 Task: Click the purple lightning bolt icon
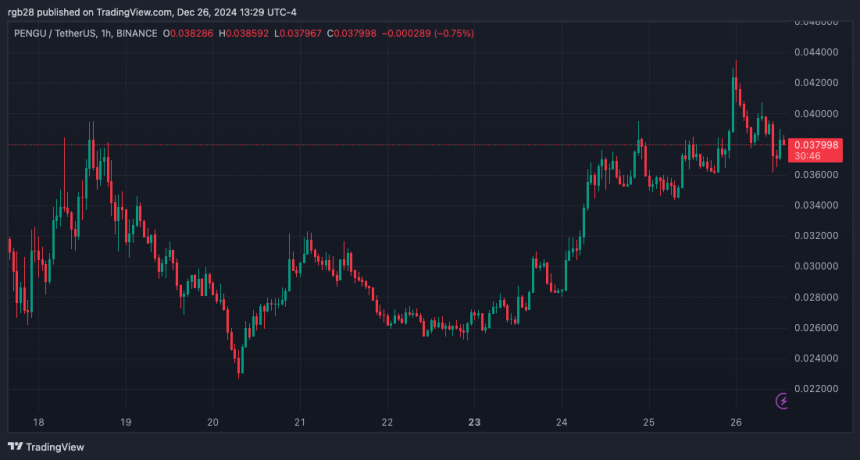tap(782, 401)
